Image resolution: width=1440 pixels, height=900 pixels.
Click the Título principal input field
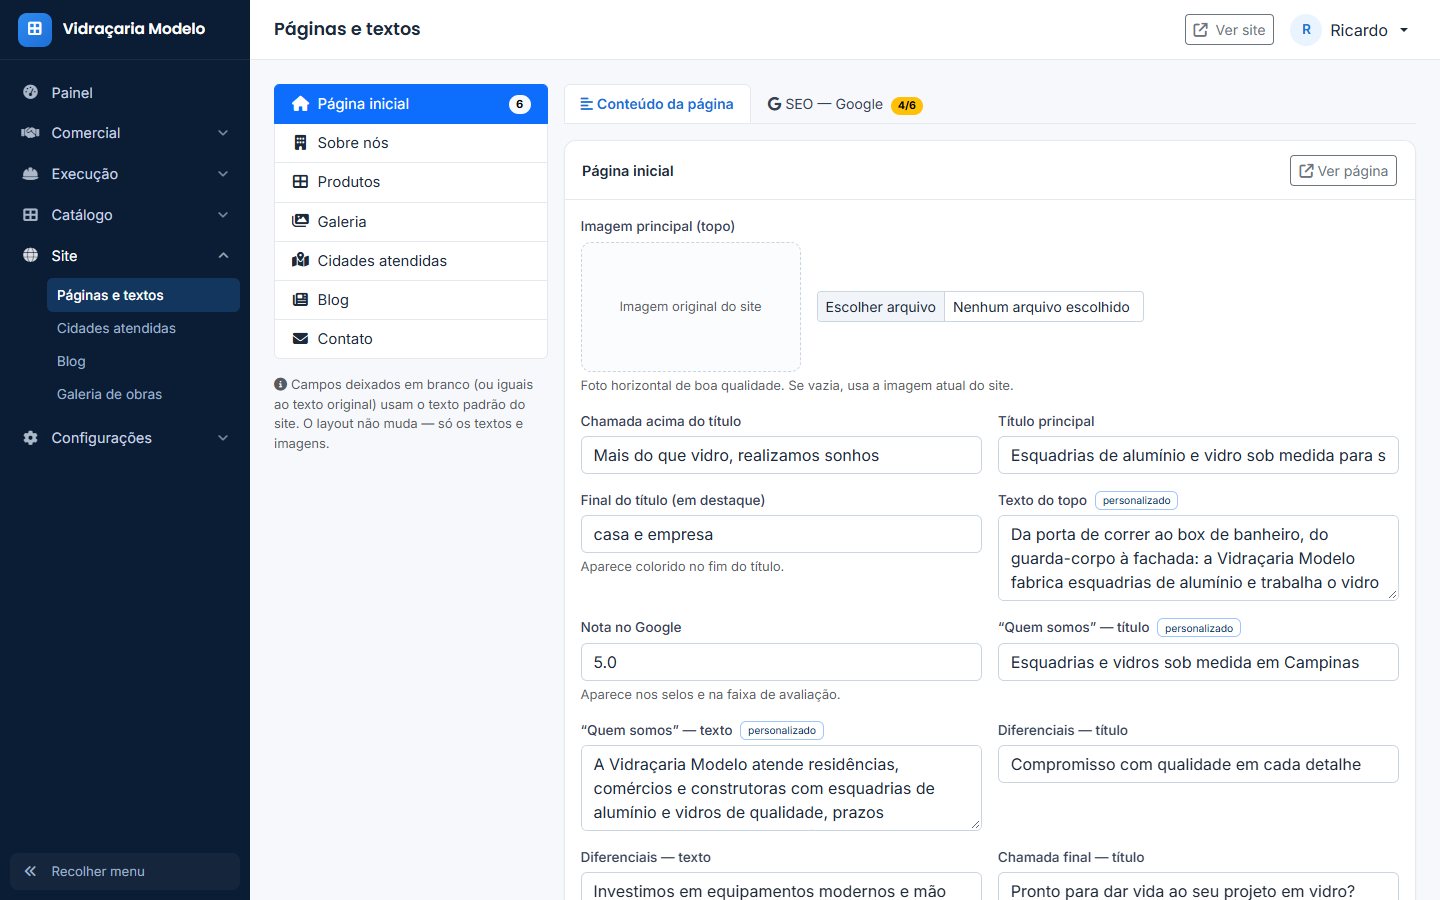[x=1198, y=455]
